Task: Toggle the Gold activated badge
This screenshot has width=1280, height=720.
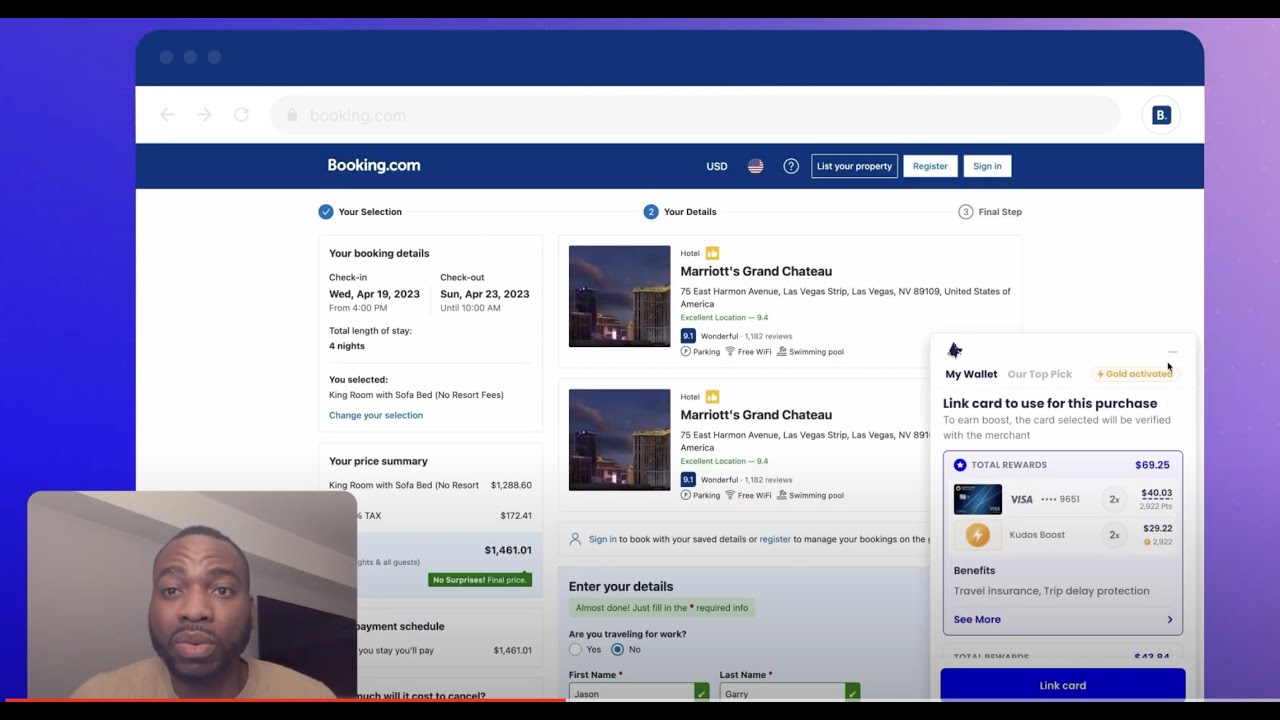Action: click(1135, 373)
